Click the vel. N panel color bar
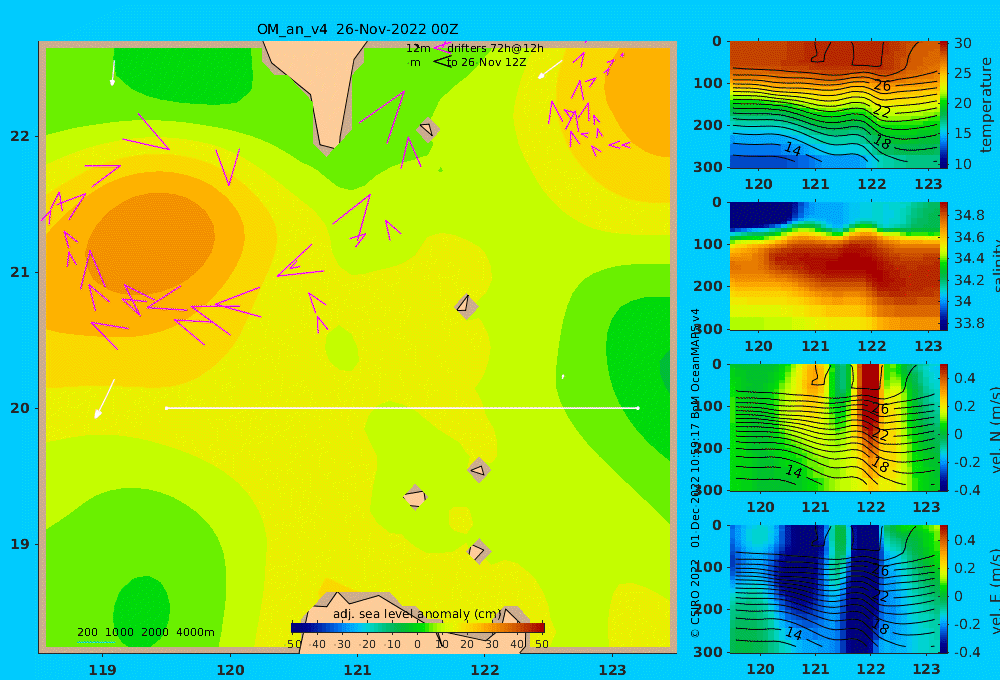Screen dimensions: 1000x680 coord(944,427)
